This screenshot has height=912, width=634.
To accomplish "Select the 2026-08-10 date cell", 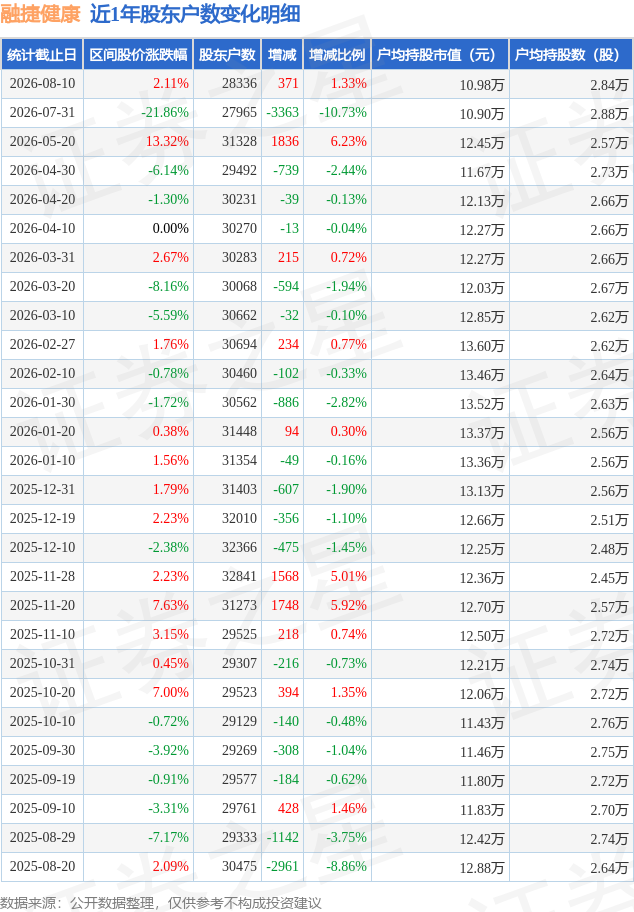I will coord(42,84).
